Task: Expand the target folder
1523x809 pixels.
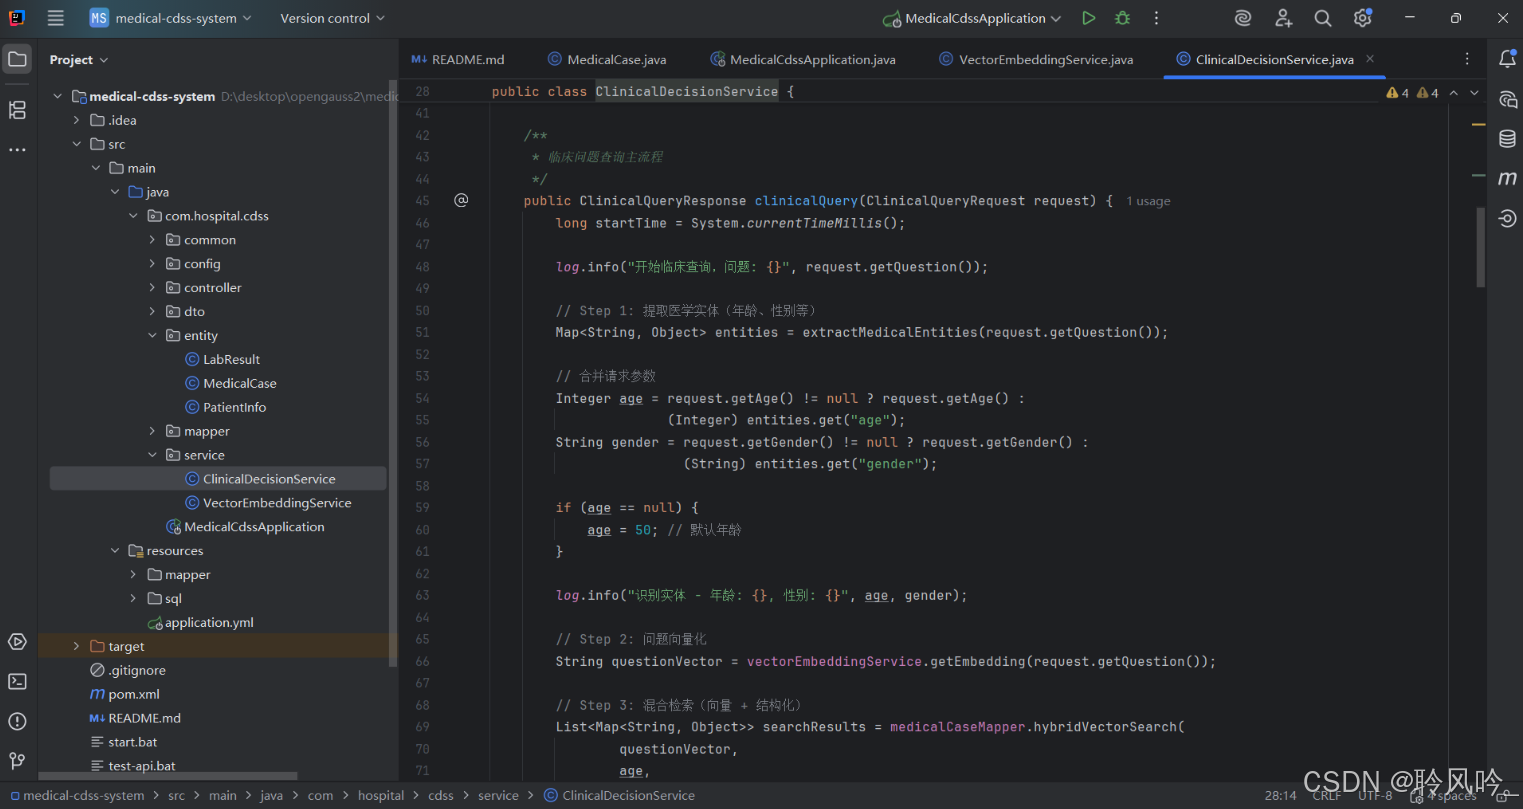Action: click(x=77, y=647)
